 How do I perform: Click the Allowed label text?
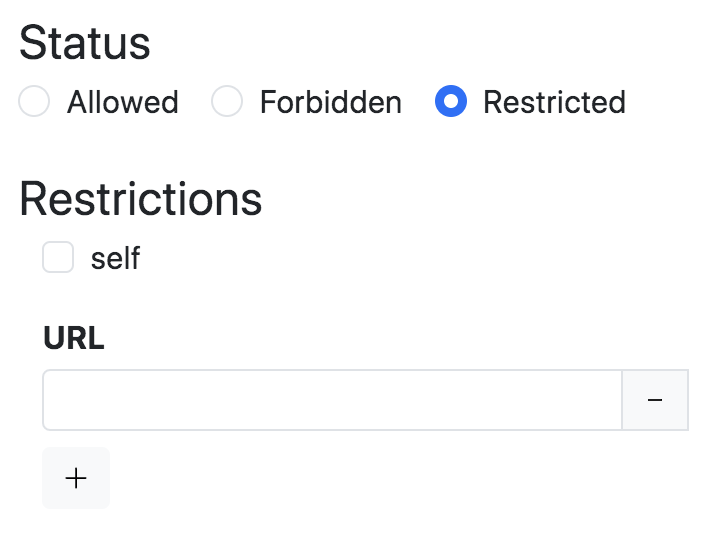(122, 102)
